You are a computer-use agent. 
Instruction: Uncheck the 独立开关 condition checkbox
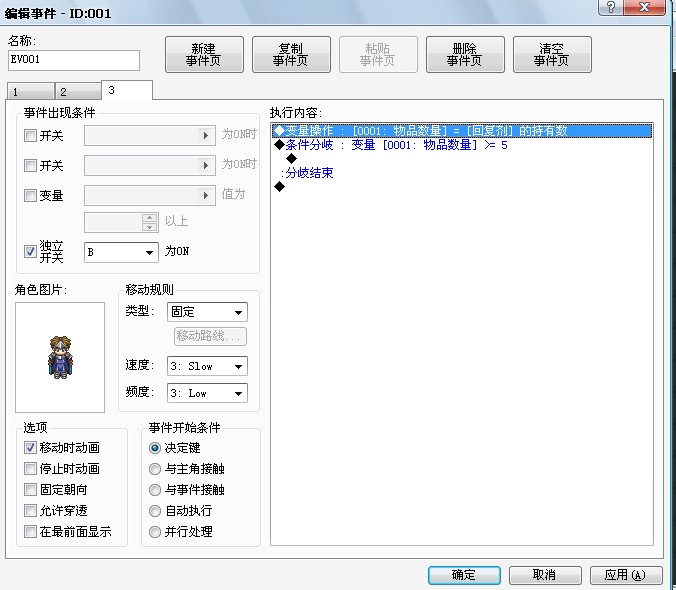click(30, 252)
